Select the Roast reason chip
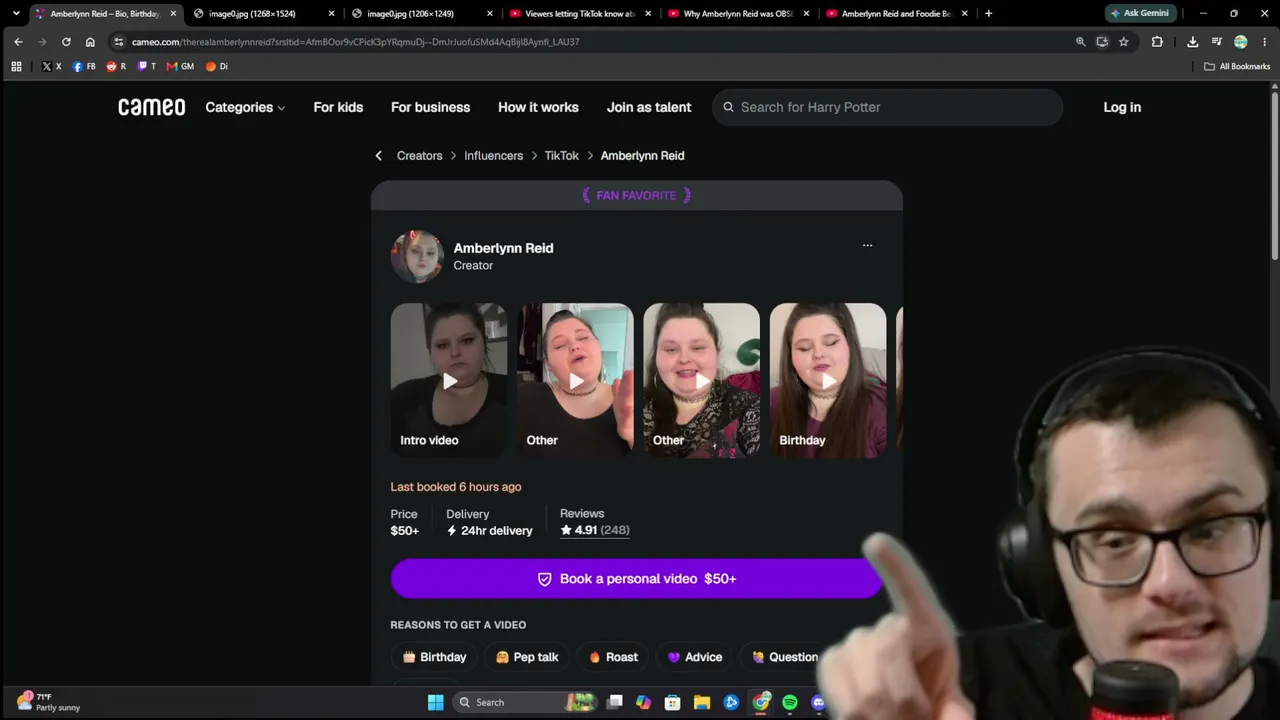 coord(613,657)
